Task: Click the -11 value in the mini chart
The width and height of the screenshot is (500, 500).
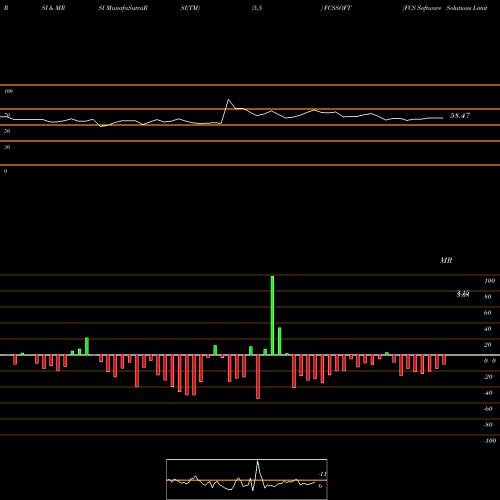Action: pyautogui.click(x=322, y=474)
